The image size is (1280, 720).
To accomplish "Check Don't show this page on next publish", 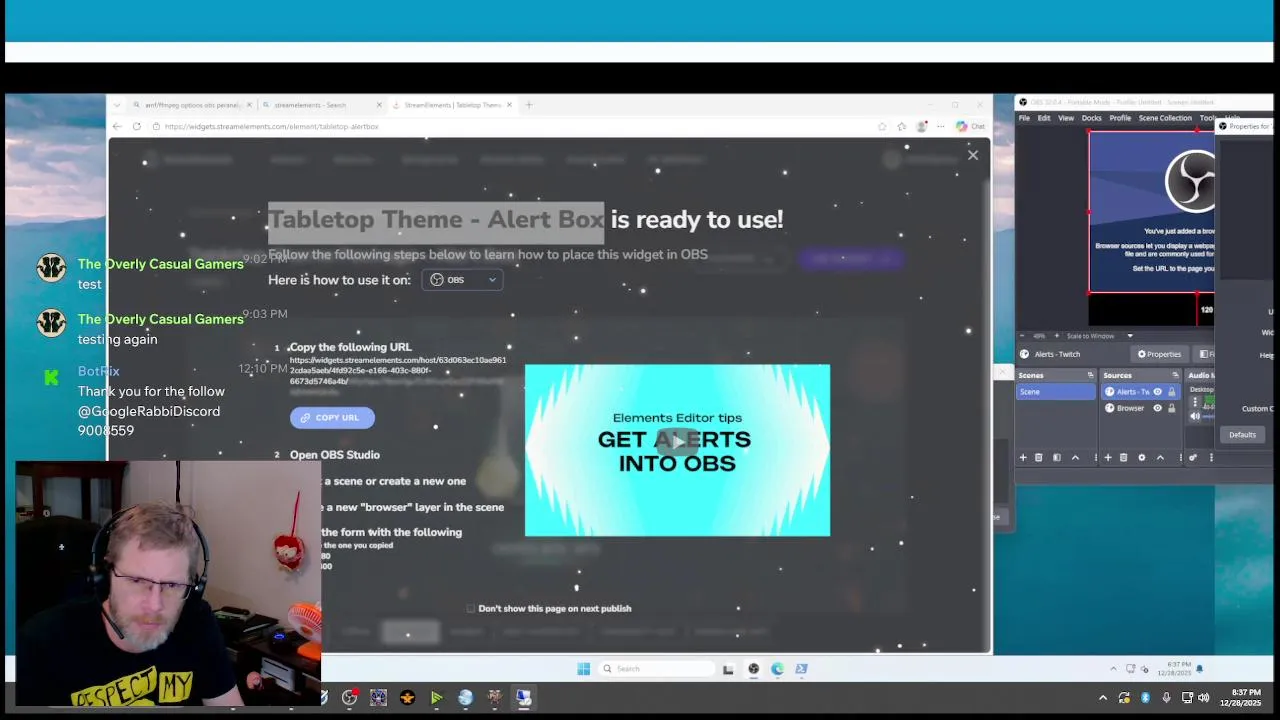I will [471, 608].
